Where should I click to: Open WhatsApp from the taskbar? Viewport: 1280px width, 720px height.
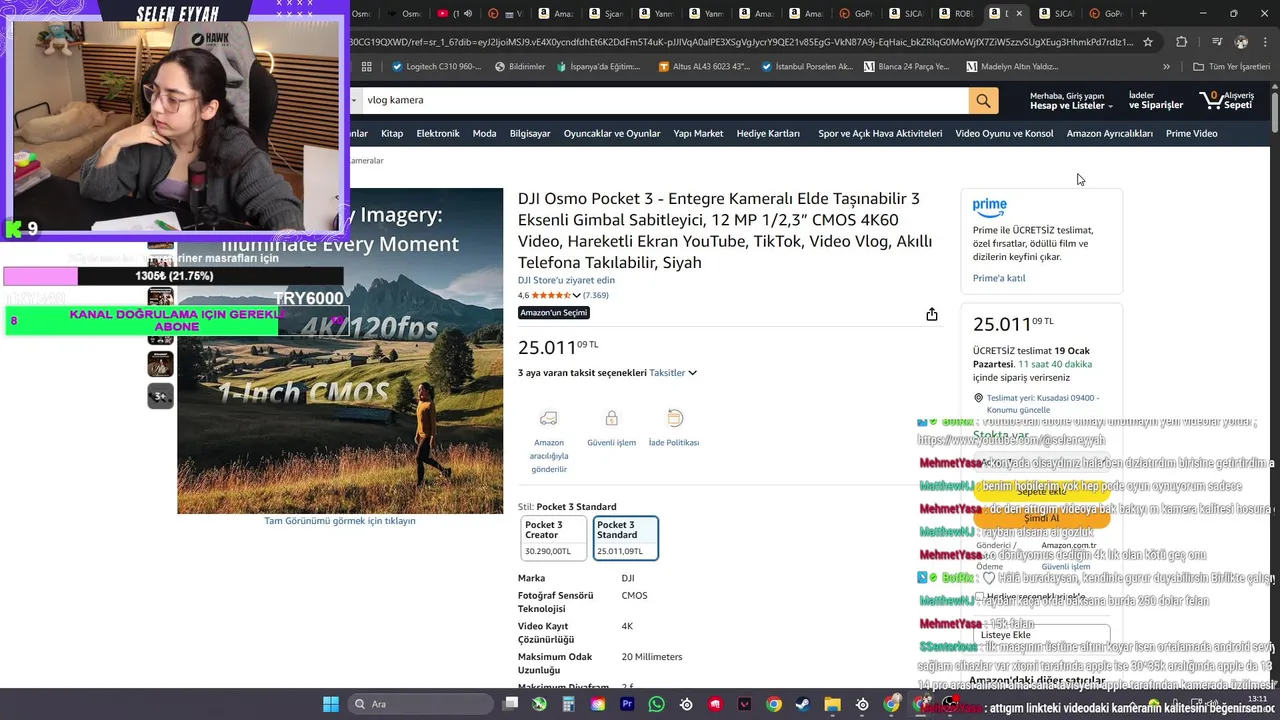pos(656,704)
